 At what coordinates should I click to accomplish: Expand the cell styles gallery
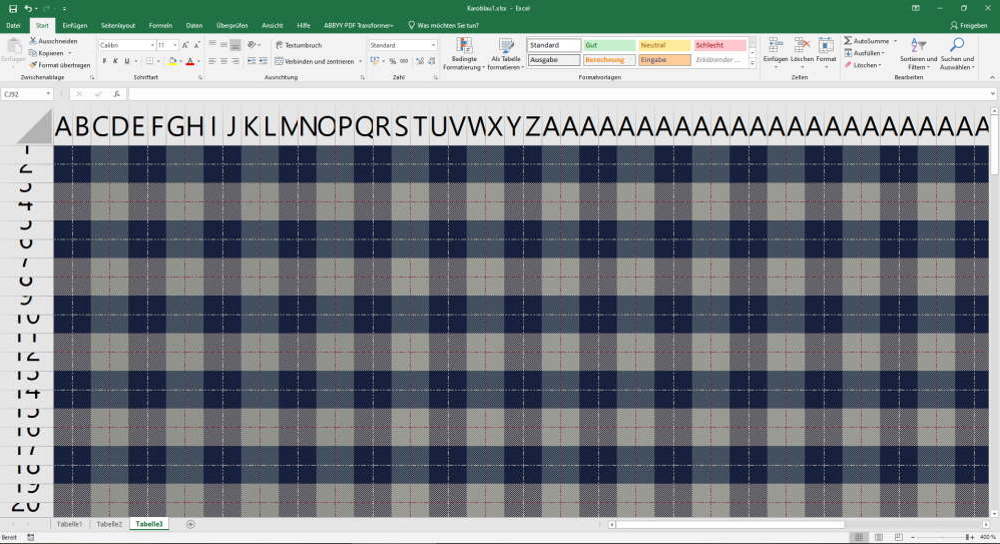753,63
